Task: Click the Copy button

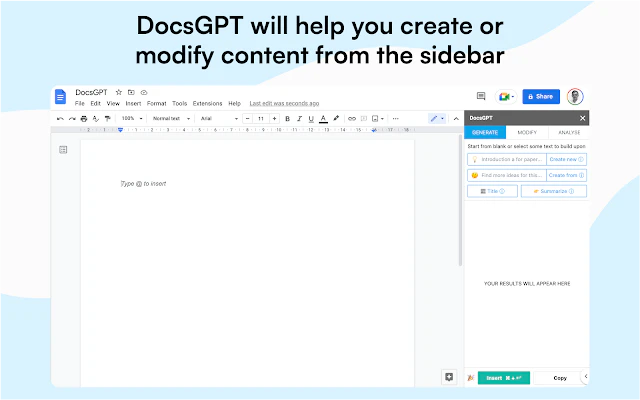Action: (x=560, y=378)
